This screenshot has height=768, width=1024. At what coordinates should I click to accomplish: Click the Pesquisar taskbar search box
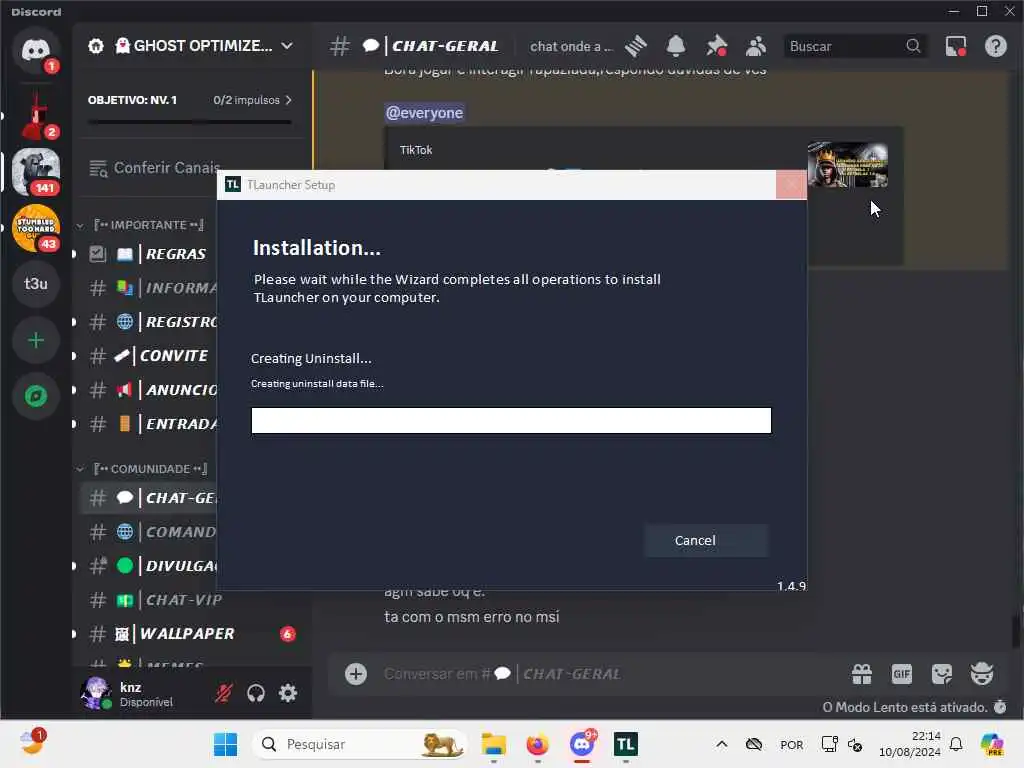361,744
